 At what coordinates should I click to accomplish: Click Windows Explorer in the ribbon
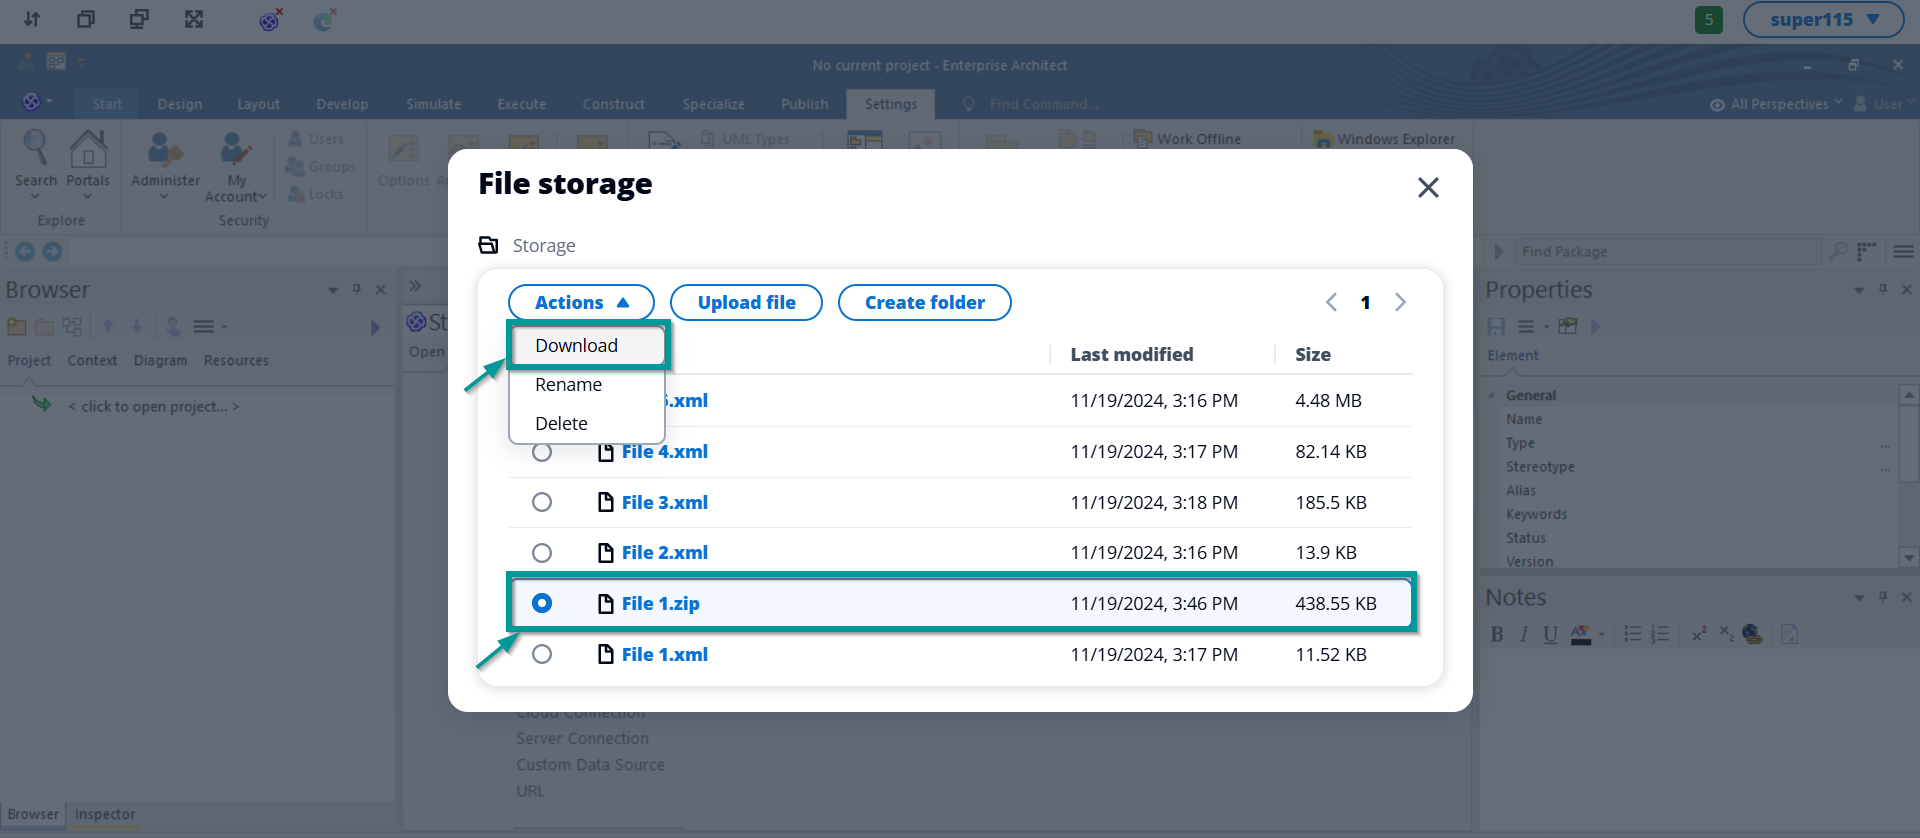click(1385, 139)
